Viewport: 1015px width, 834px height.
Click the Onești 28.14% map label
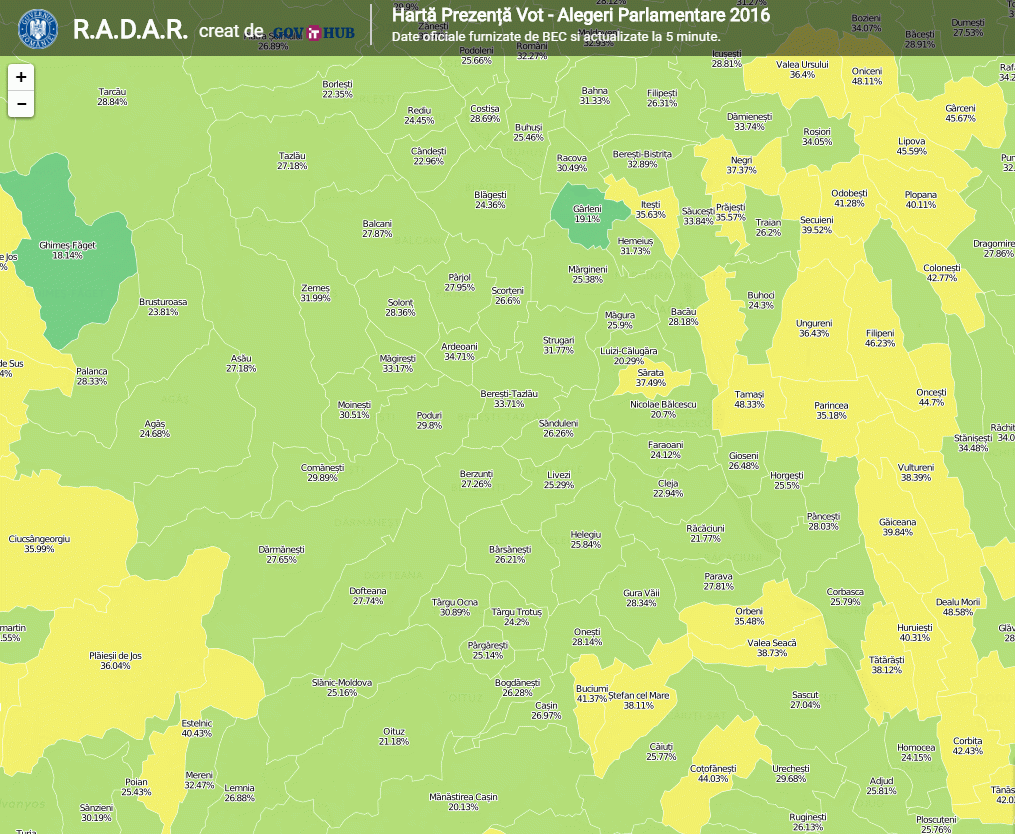coord(587,637)
